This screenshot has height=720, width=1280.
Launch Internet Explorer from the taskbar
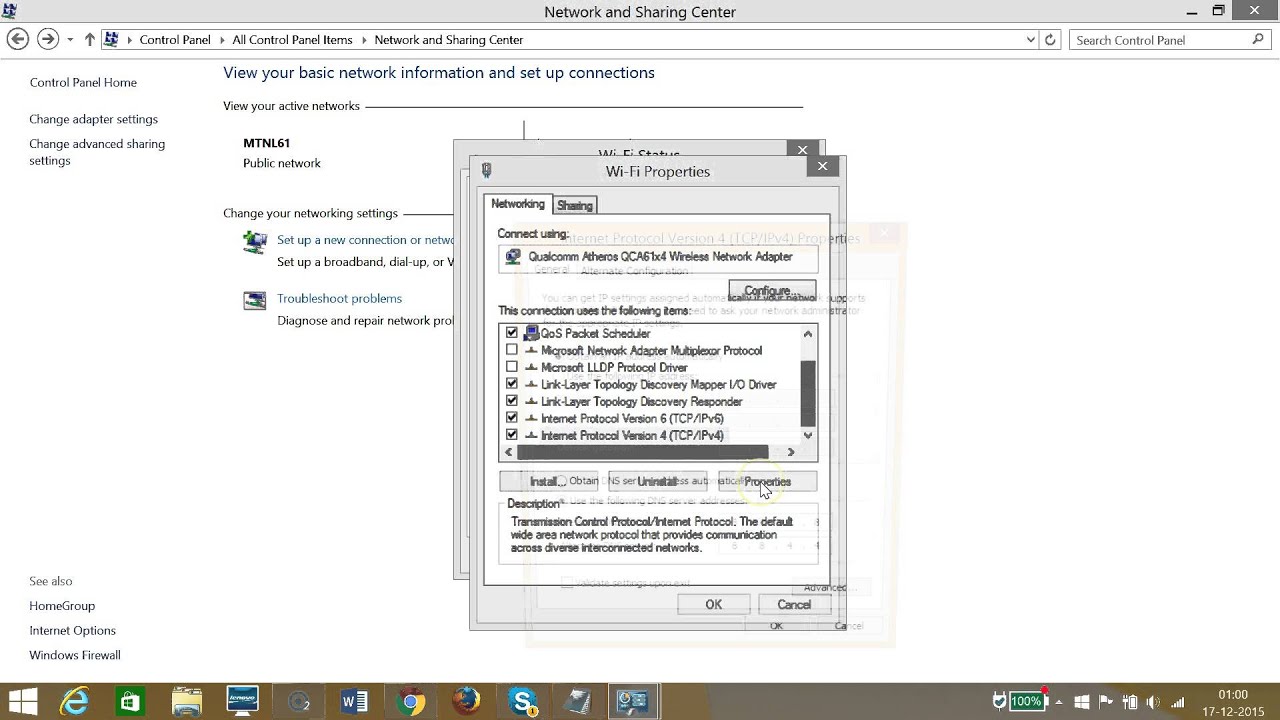pyautogui.click(x=75, y=701)
